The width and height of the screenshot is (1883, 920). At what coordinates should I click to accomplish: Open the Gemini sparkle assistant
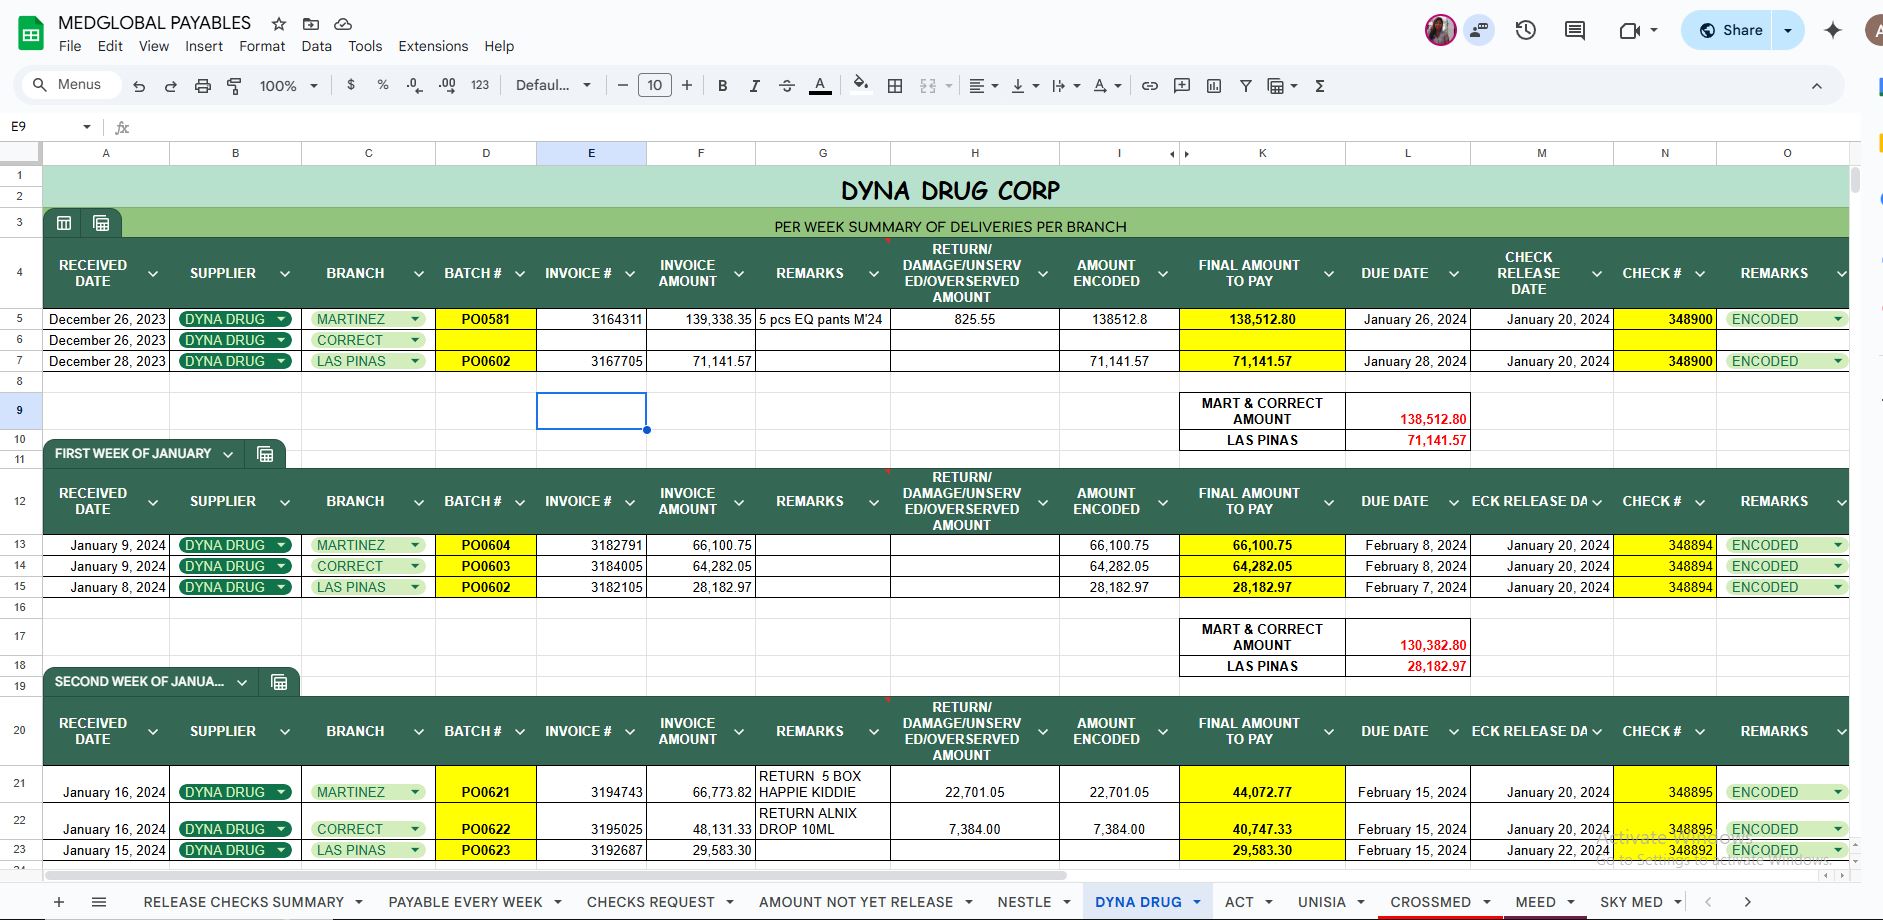1833,30
